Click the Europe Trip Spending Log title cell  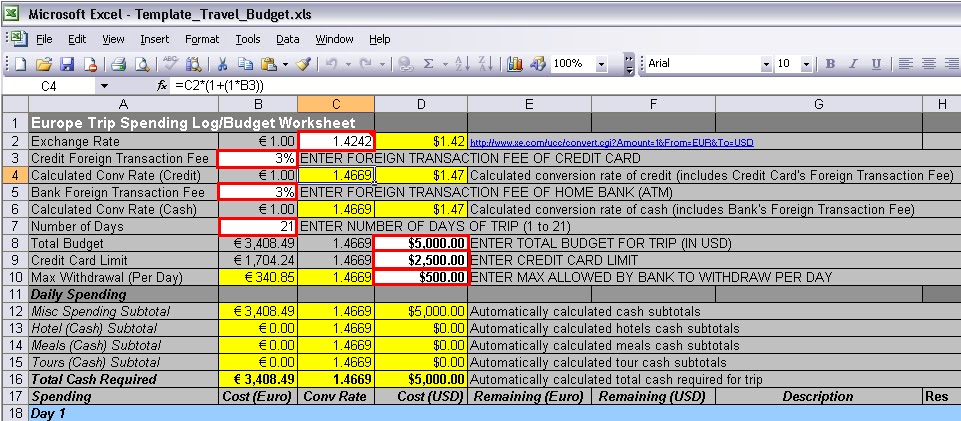click(x=201, y=123)
